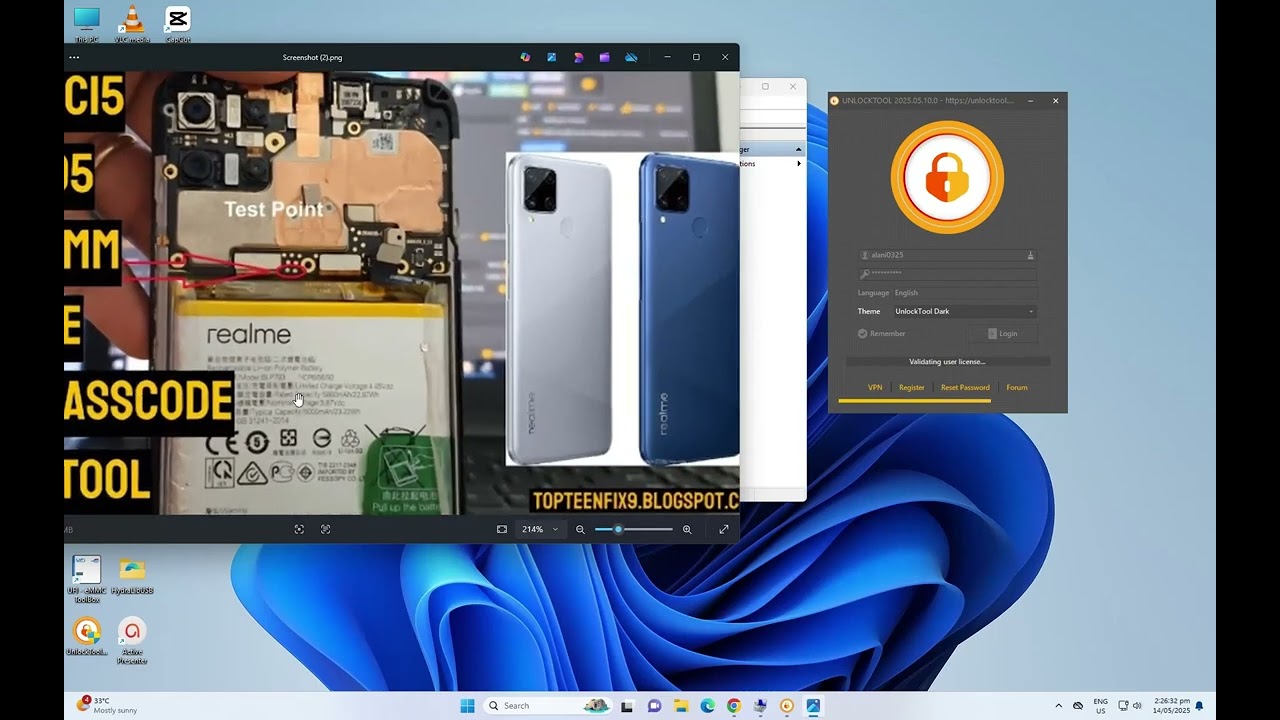Open Google Chrome from the taskbar
The image size is (1280, 720).
coord(734,705)
